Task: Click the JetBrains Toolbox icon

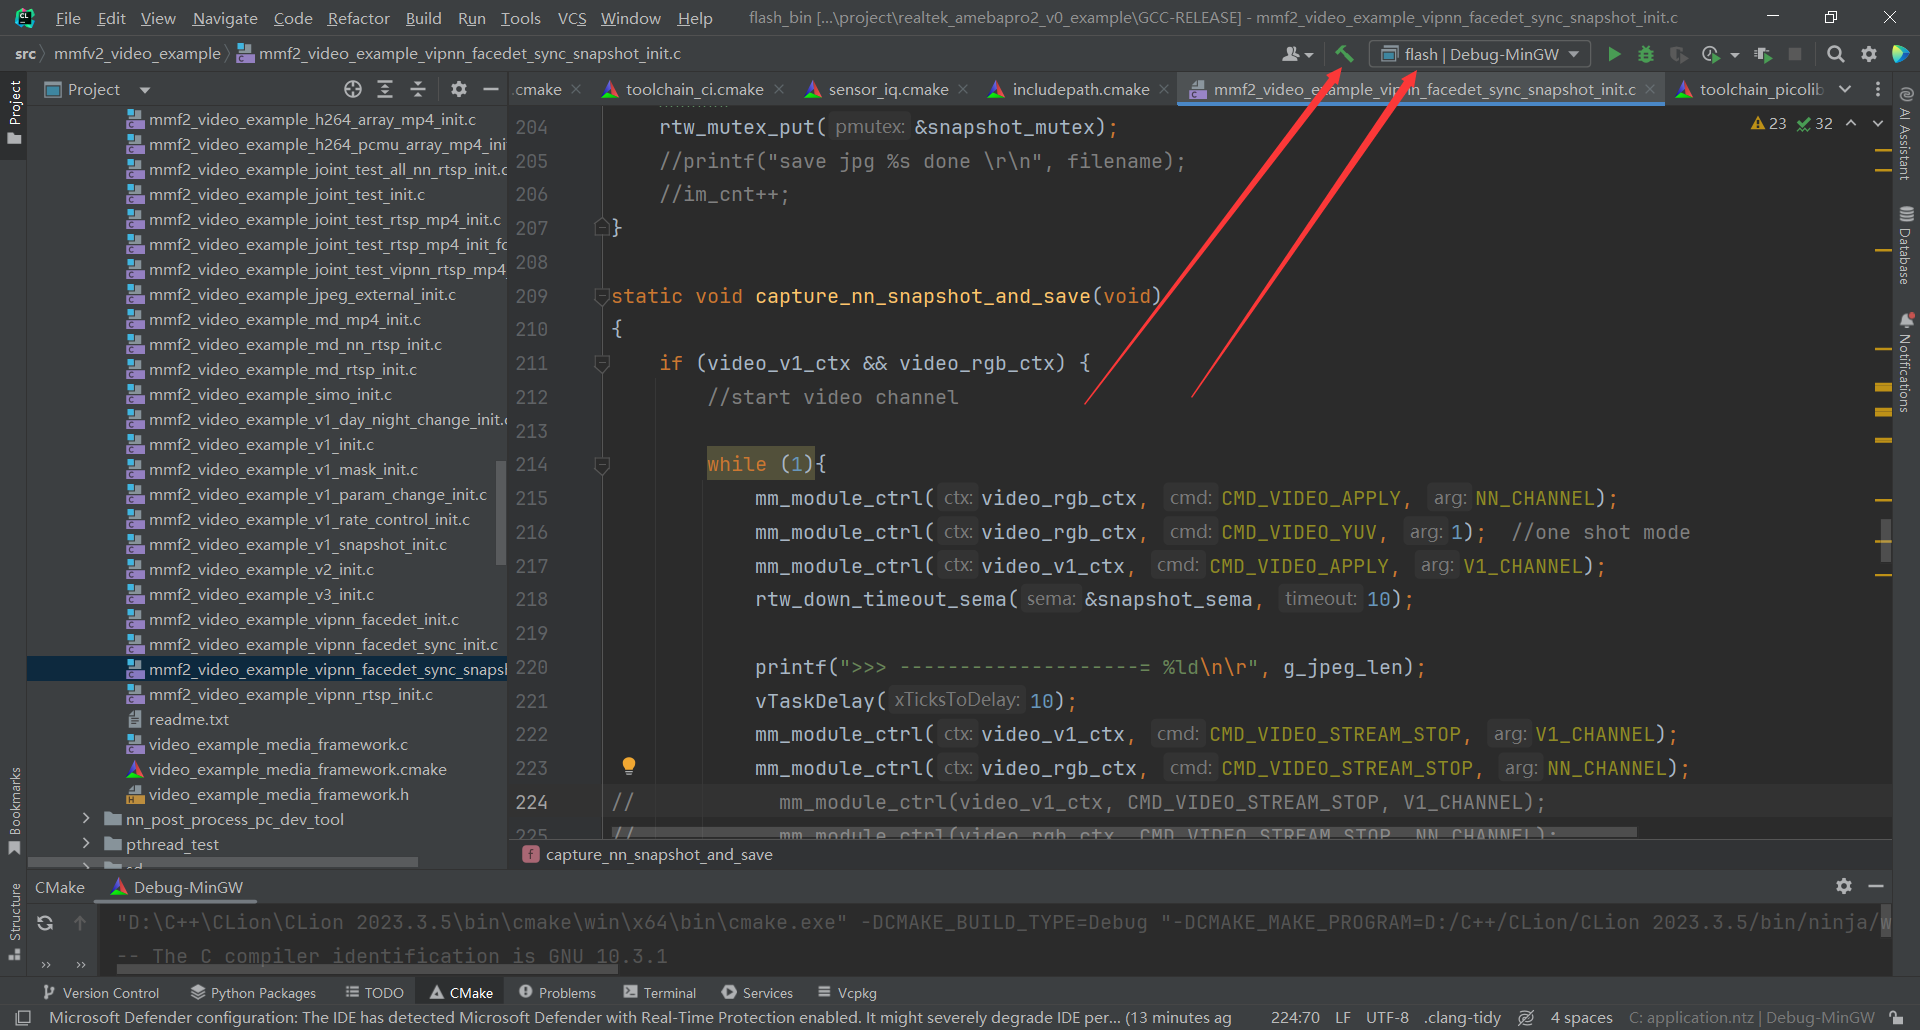Action: point(1900,54)
